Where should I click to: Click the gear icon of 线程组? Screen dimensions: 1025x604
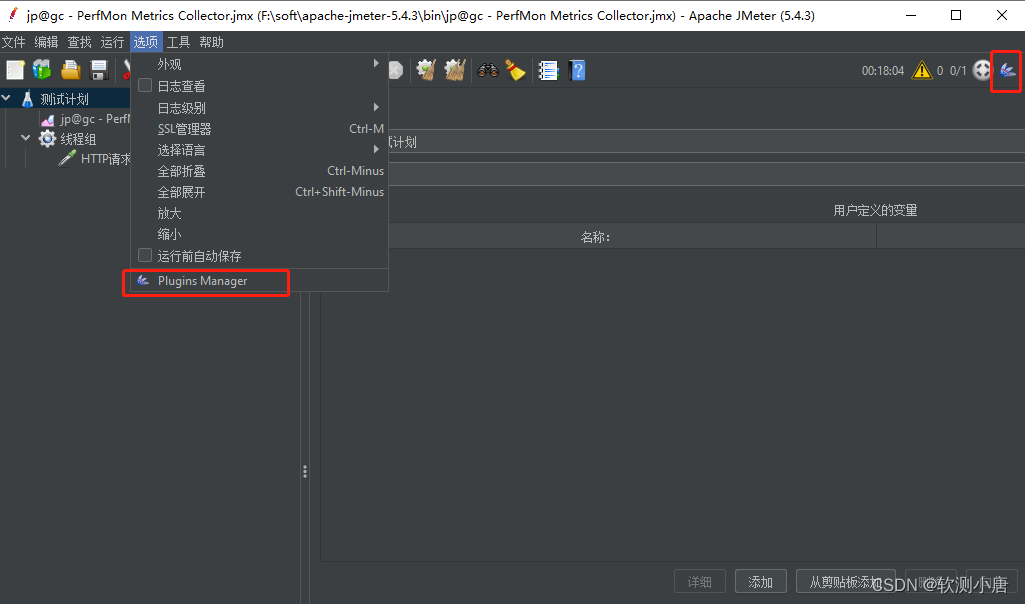47,139
